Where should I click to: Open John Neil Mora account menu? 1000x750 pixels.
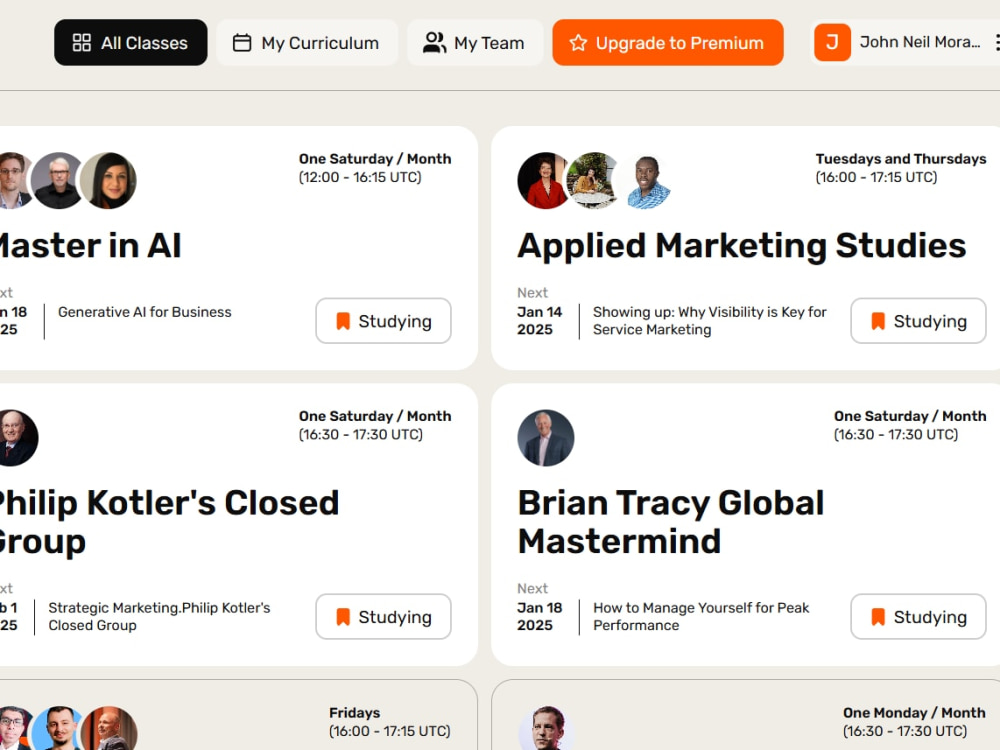tap(997, 43)
